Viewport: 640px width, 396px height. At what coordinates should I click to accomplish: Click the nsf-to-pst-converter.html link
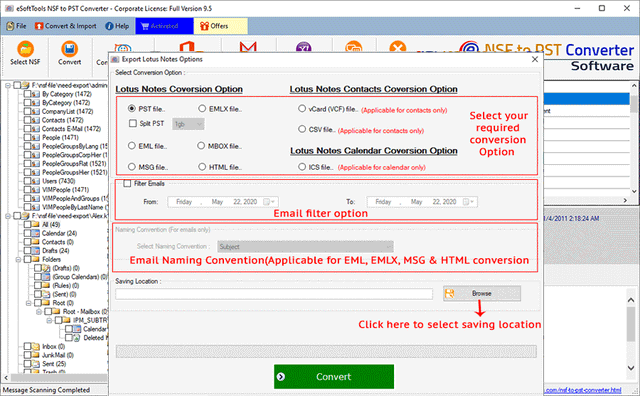[583, 390]
